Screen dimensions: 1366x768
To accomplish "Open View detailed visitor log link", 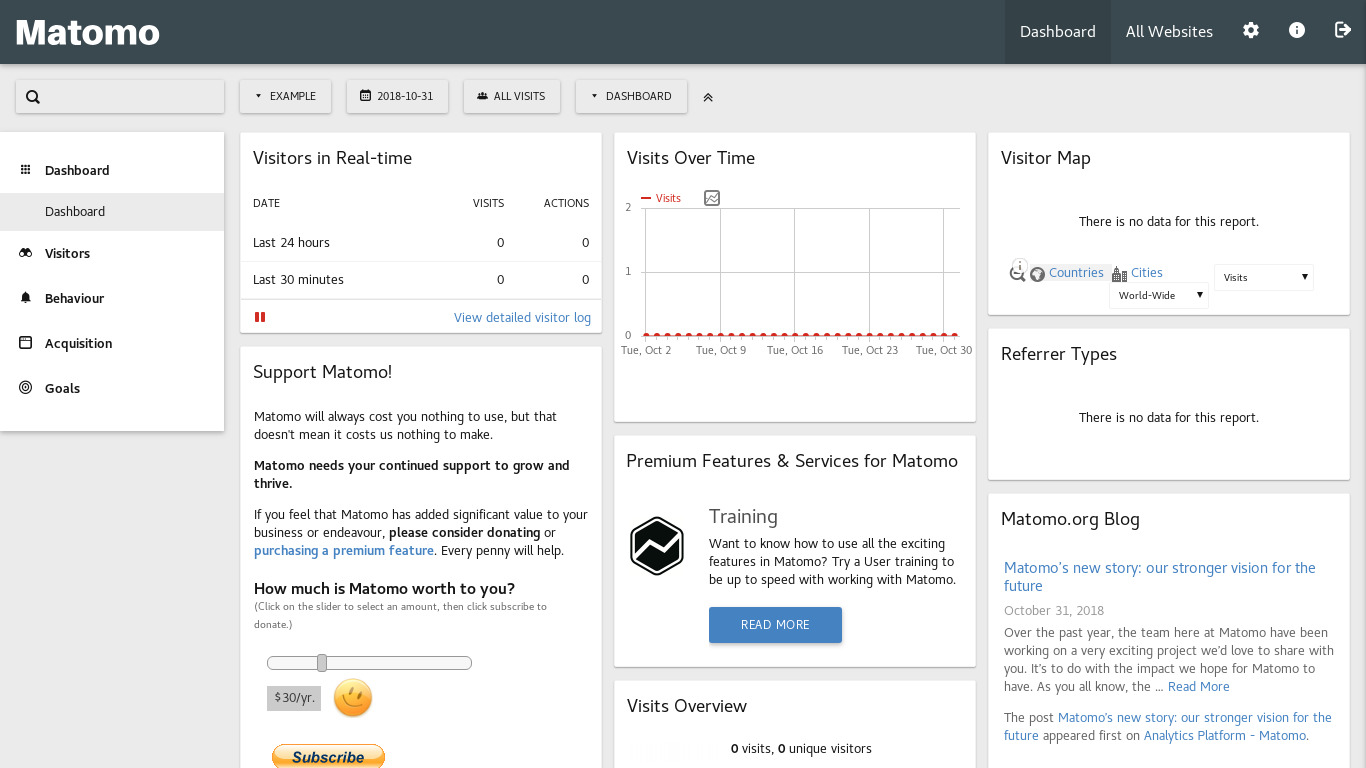I will click(522, 317).
